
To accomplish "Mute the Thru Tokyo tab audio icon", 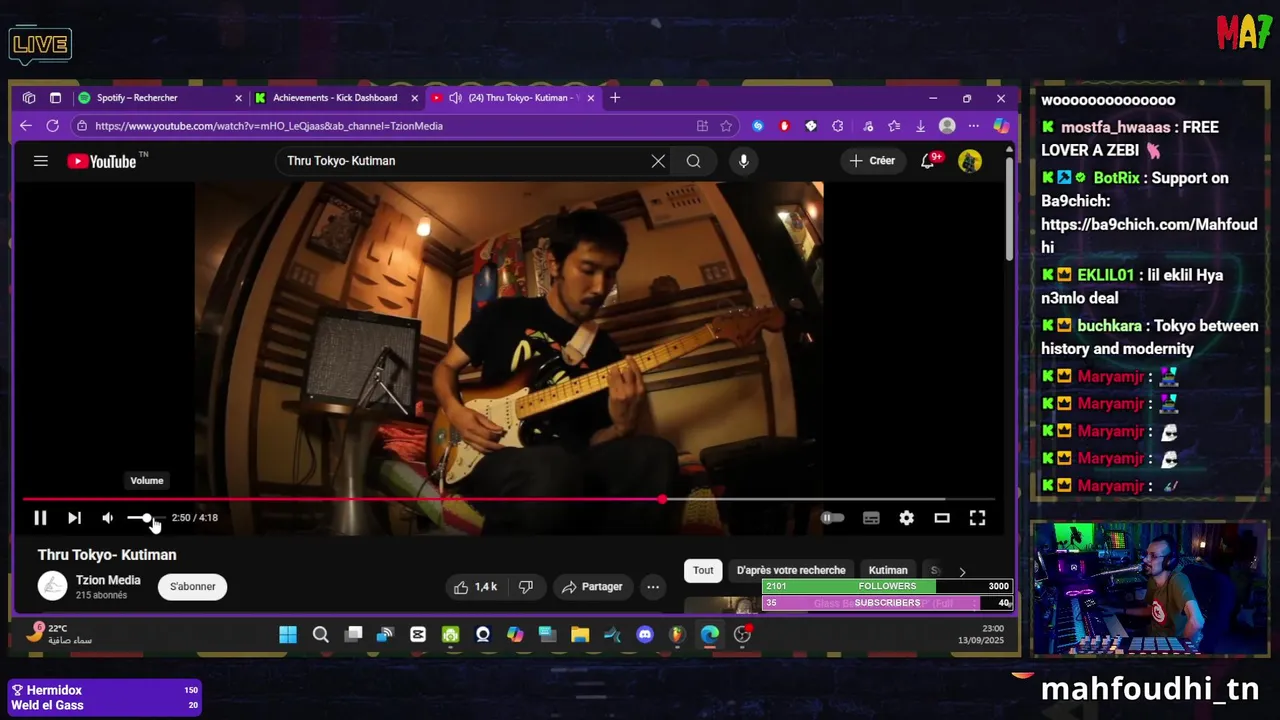I will pos(455,98).
